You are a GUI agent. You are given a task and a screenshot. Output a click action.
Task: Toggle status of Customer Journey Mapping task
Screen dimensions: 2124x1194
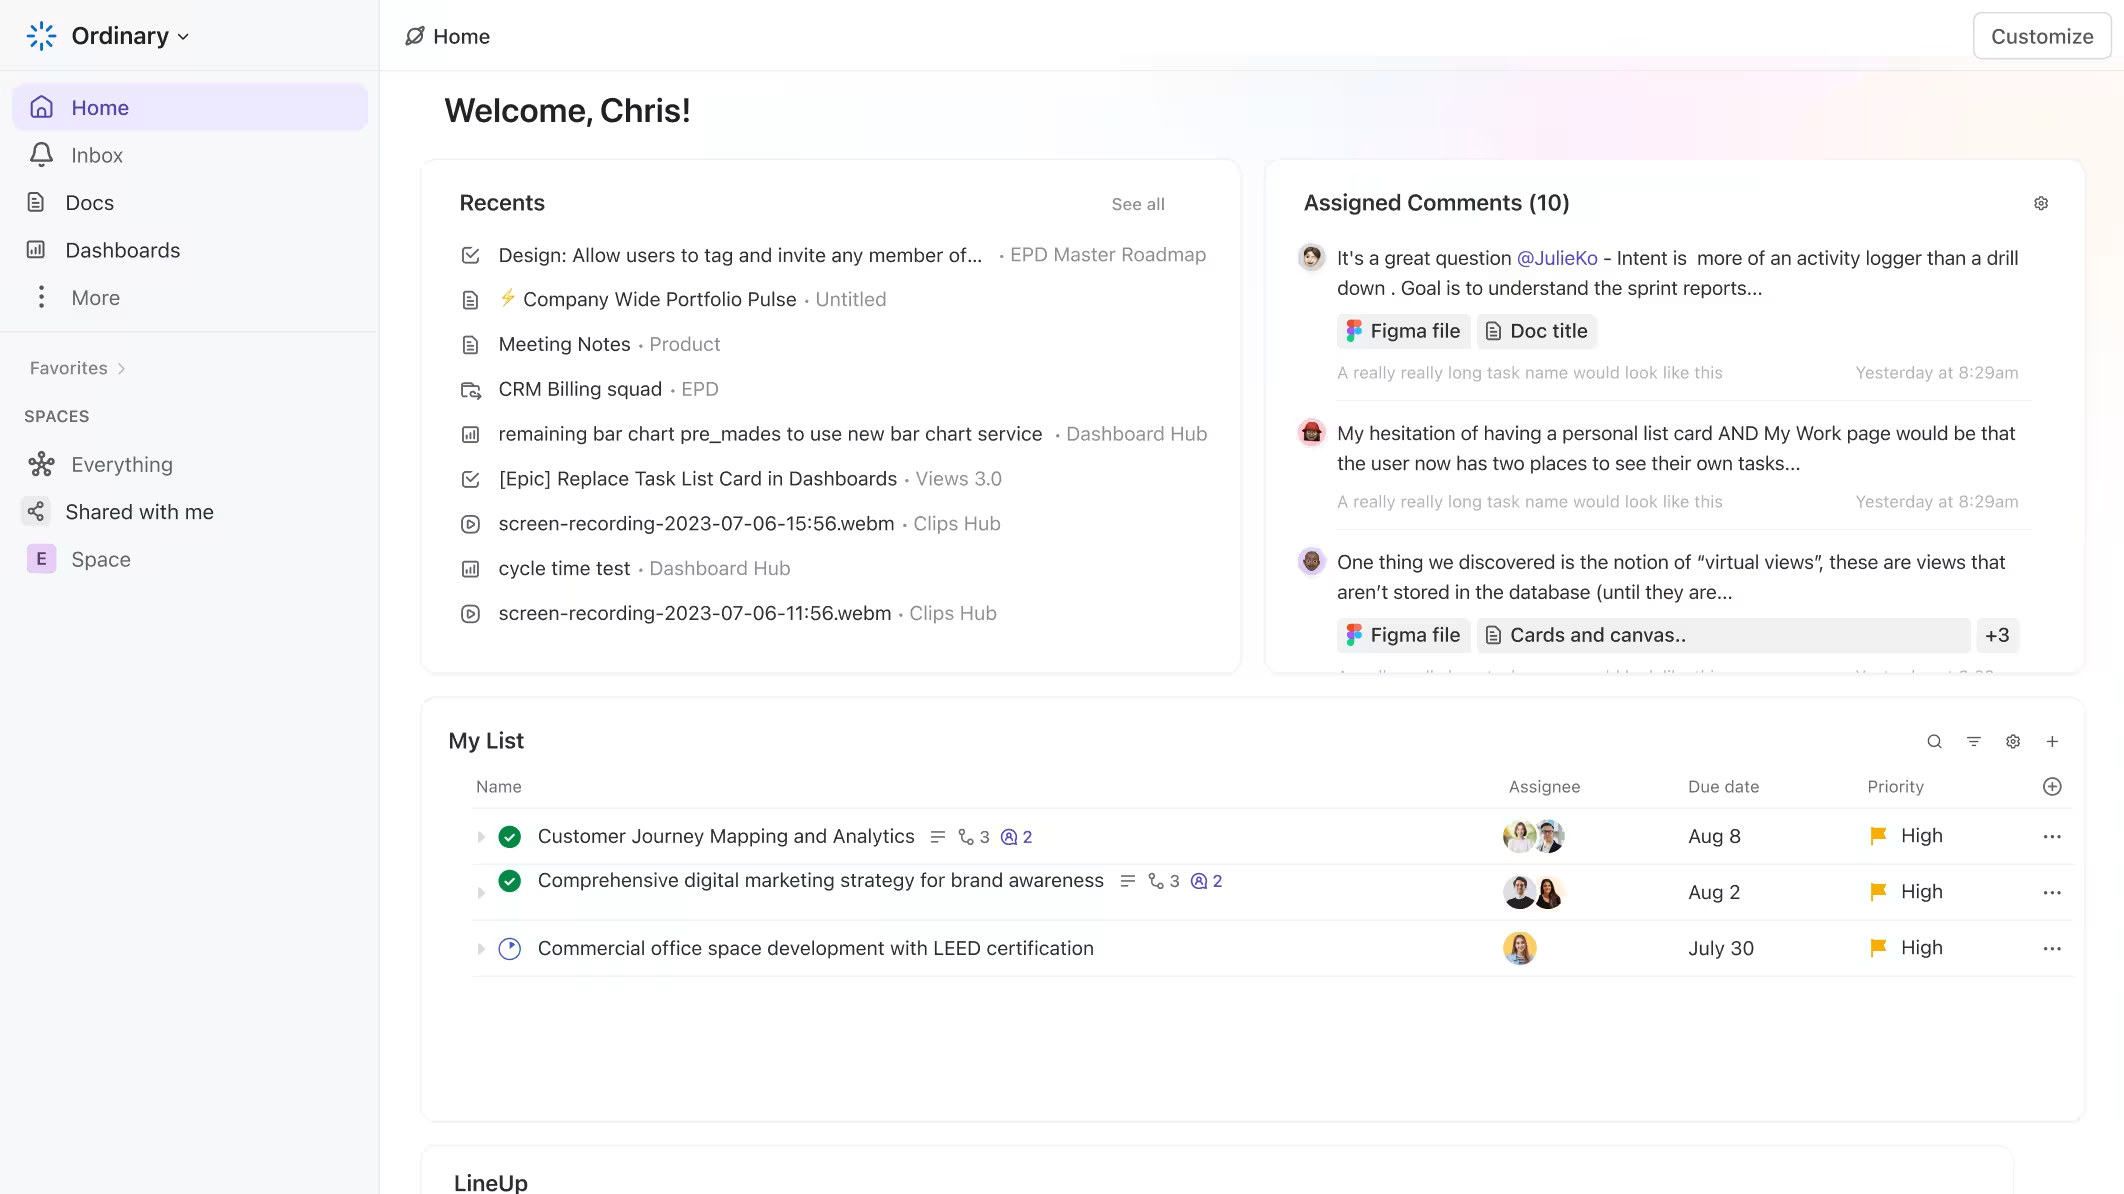pos(510,836)
